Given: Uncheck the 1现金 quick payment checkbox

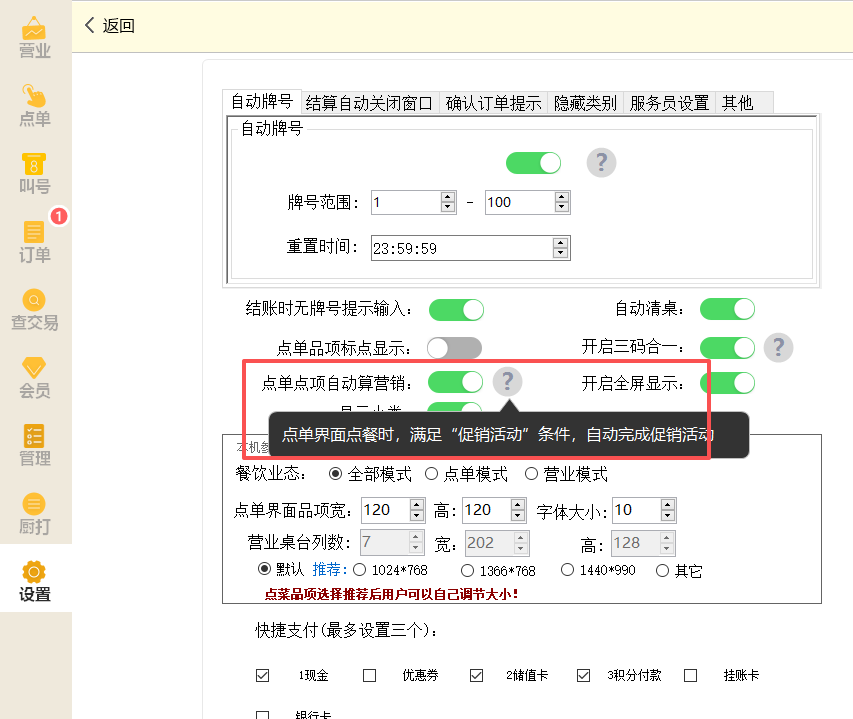Looking at the screenshot, I should 262,675.
